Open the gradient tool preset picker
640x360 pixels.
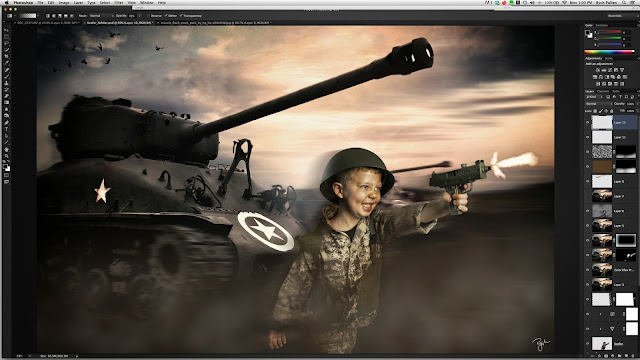click(11, 16)
